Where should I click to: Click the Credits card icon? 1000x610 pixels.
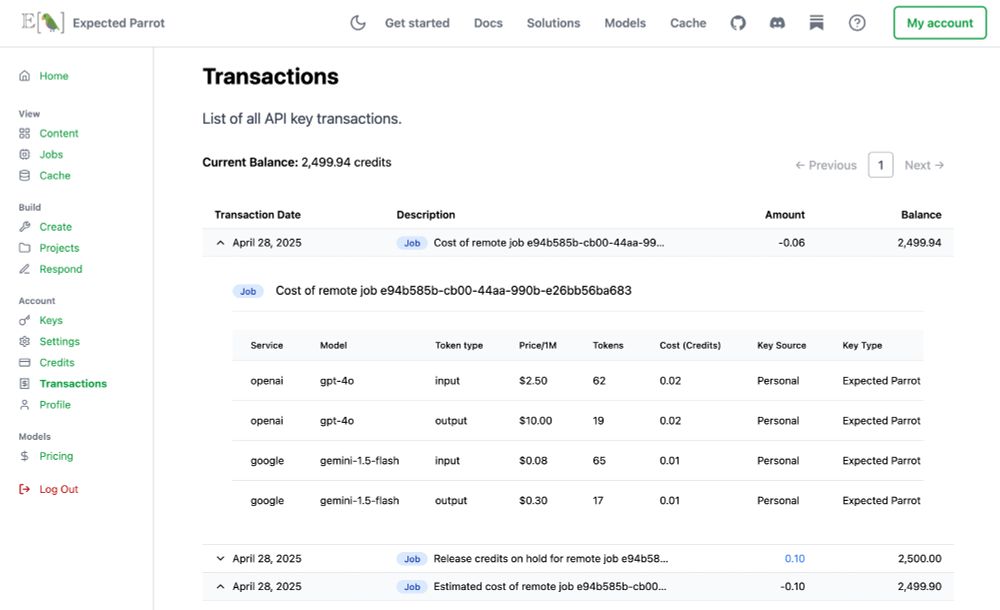tap(24, 362)
